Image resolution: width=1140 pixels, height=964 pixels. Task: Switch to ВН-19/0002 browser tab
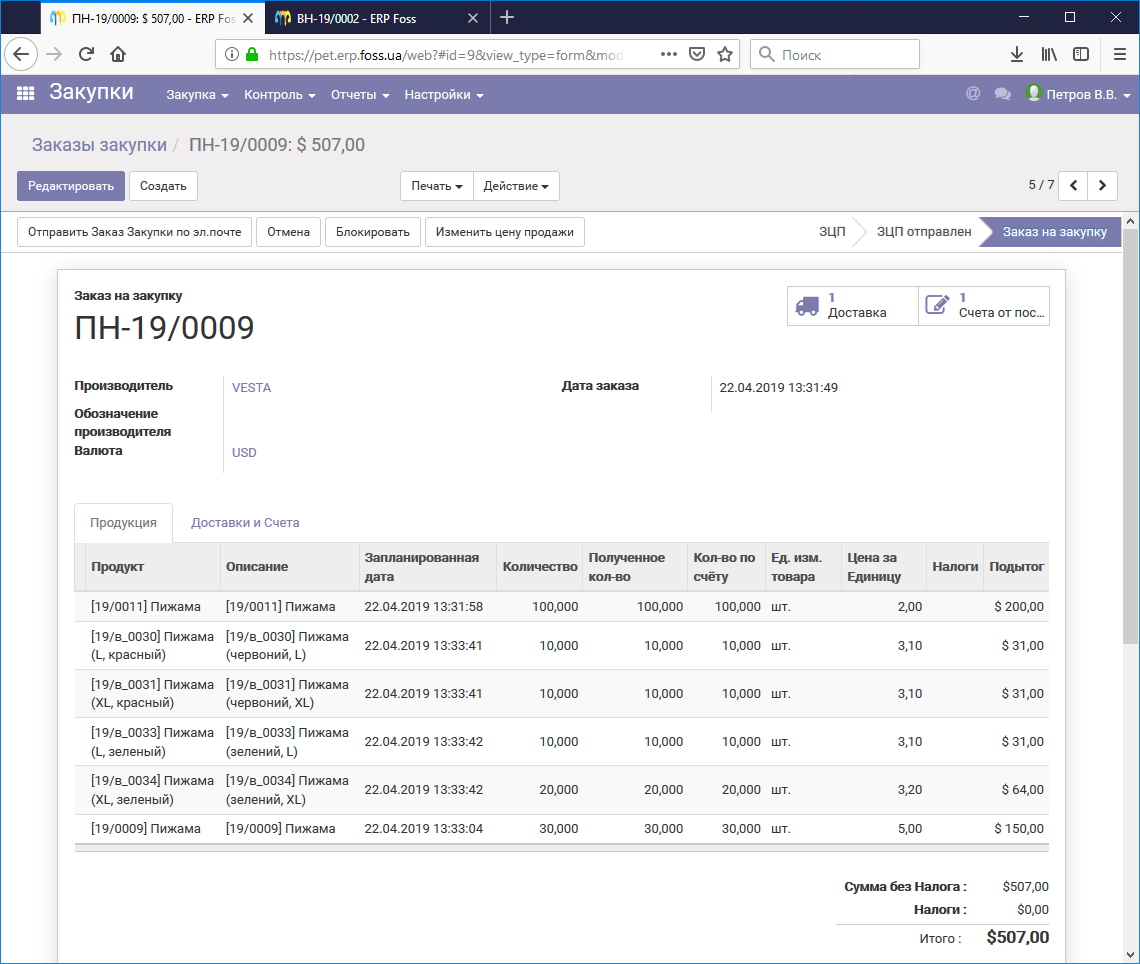[377, 18]
